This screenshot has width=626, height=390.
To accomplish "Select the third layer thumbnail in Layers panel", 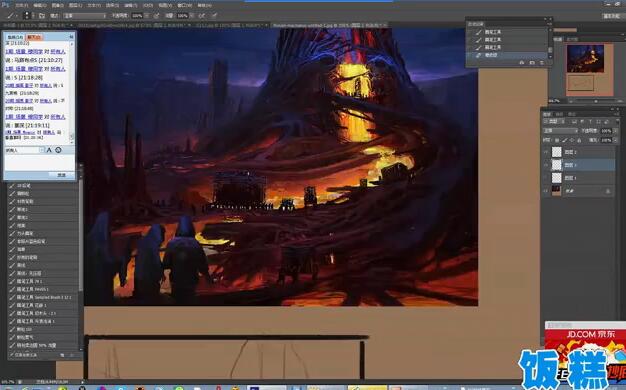I will pos(557,178).
